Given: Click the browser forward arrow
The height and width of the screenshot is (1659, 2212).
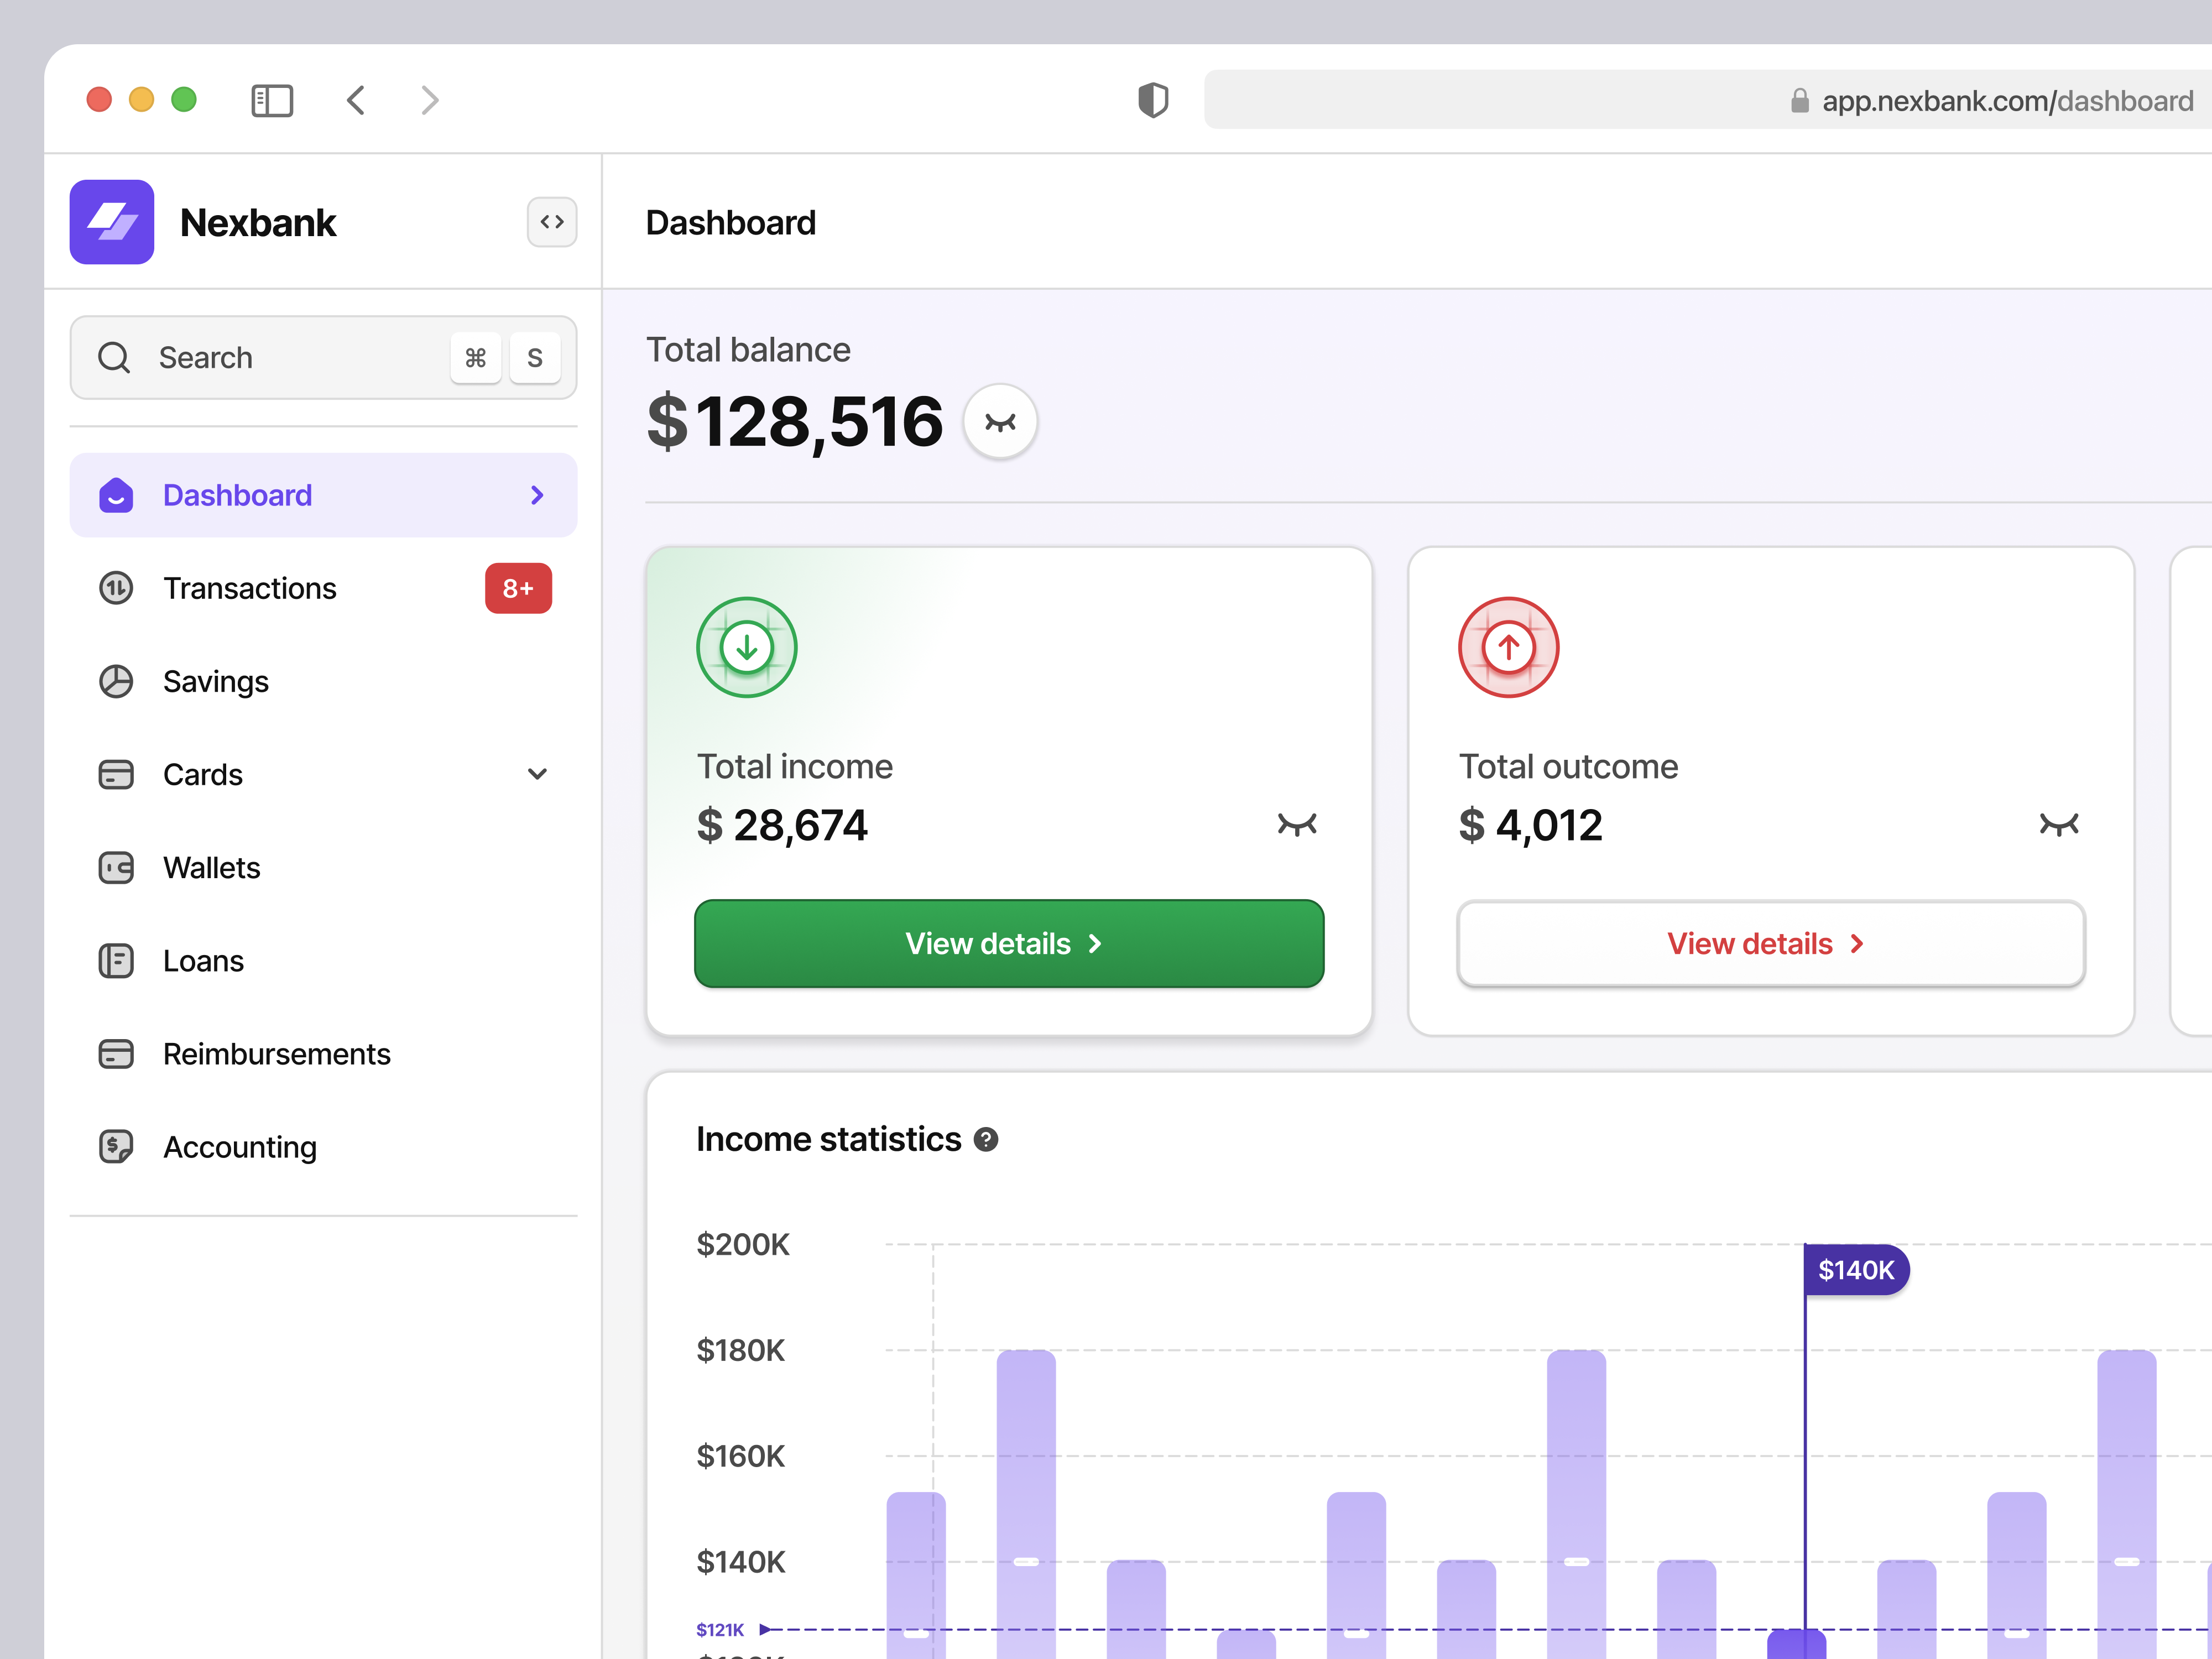Looking at the screenshot, I should pyautogui.click(x=430, y=100).
